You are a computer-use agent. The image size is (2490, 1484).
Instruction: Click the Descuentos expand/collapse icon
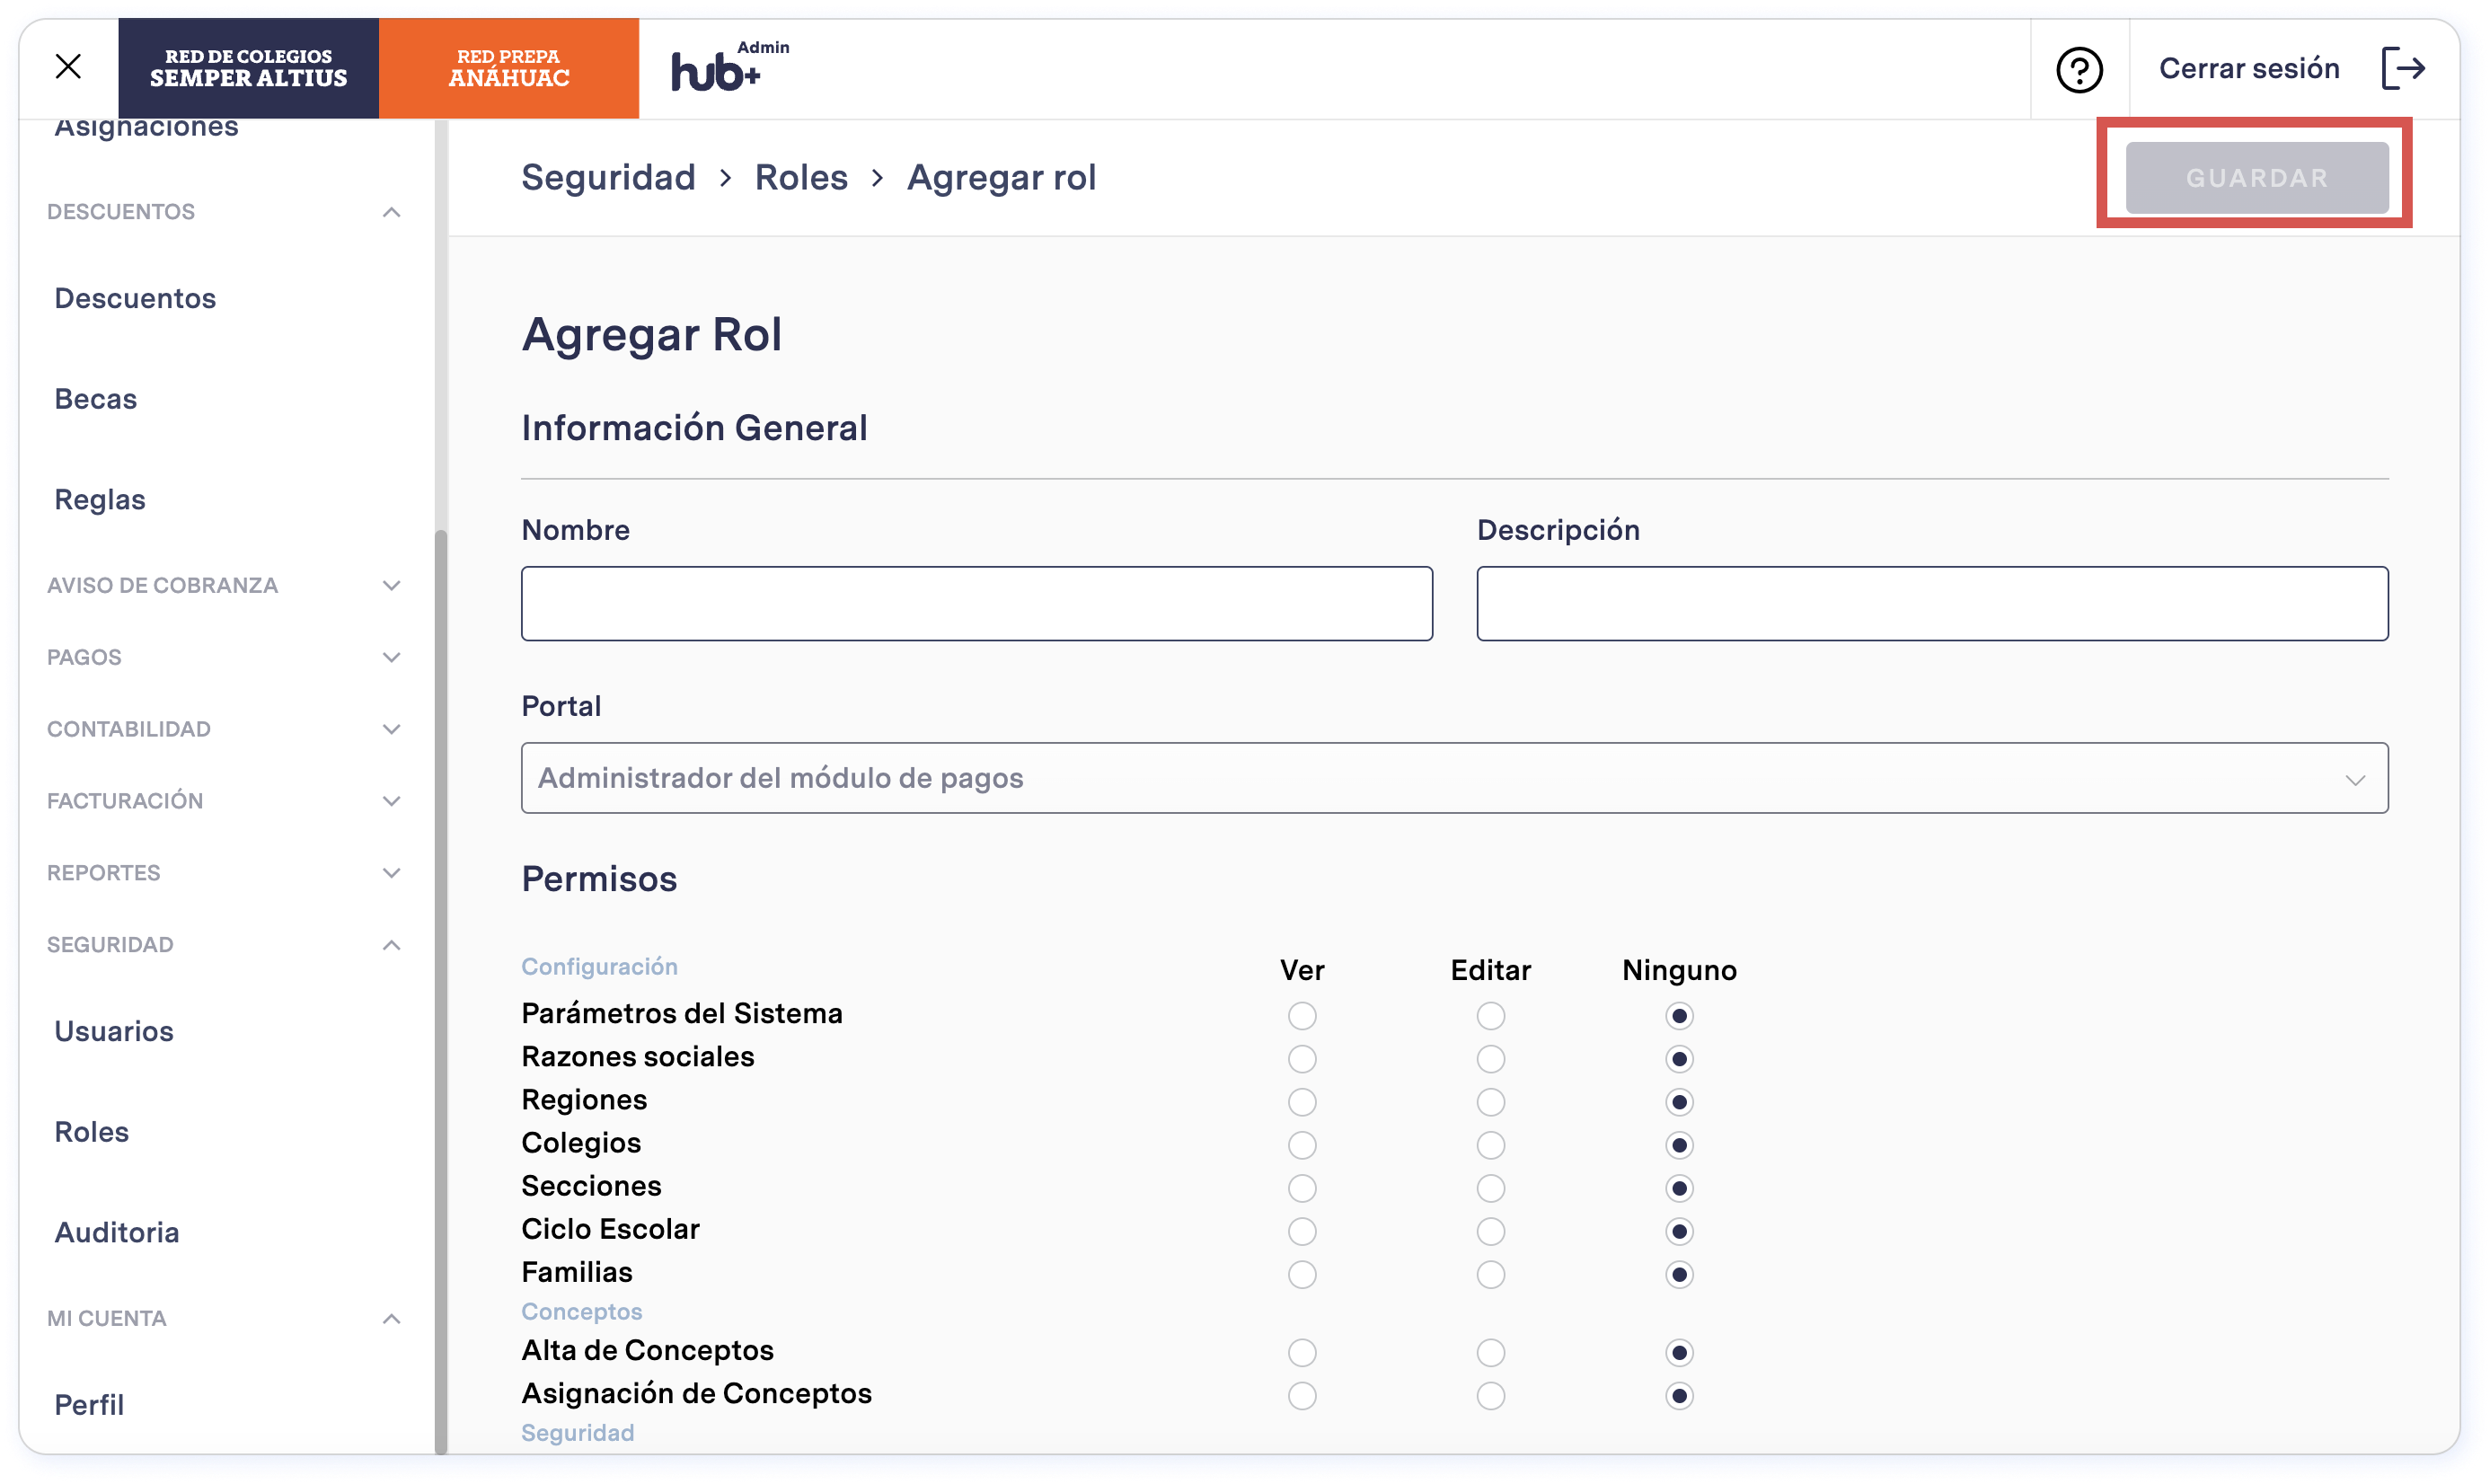pos(390,212)
